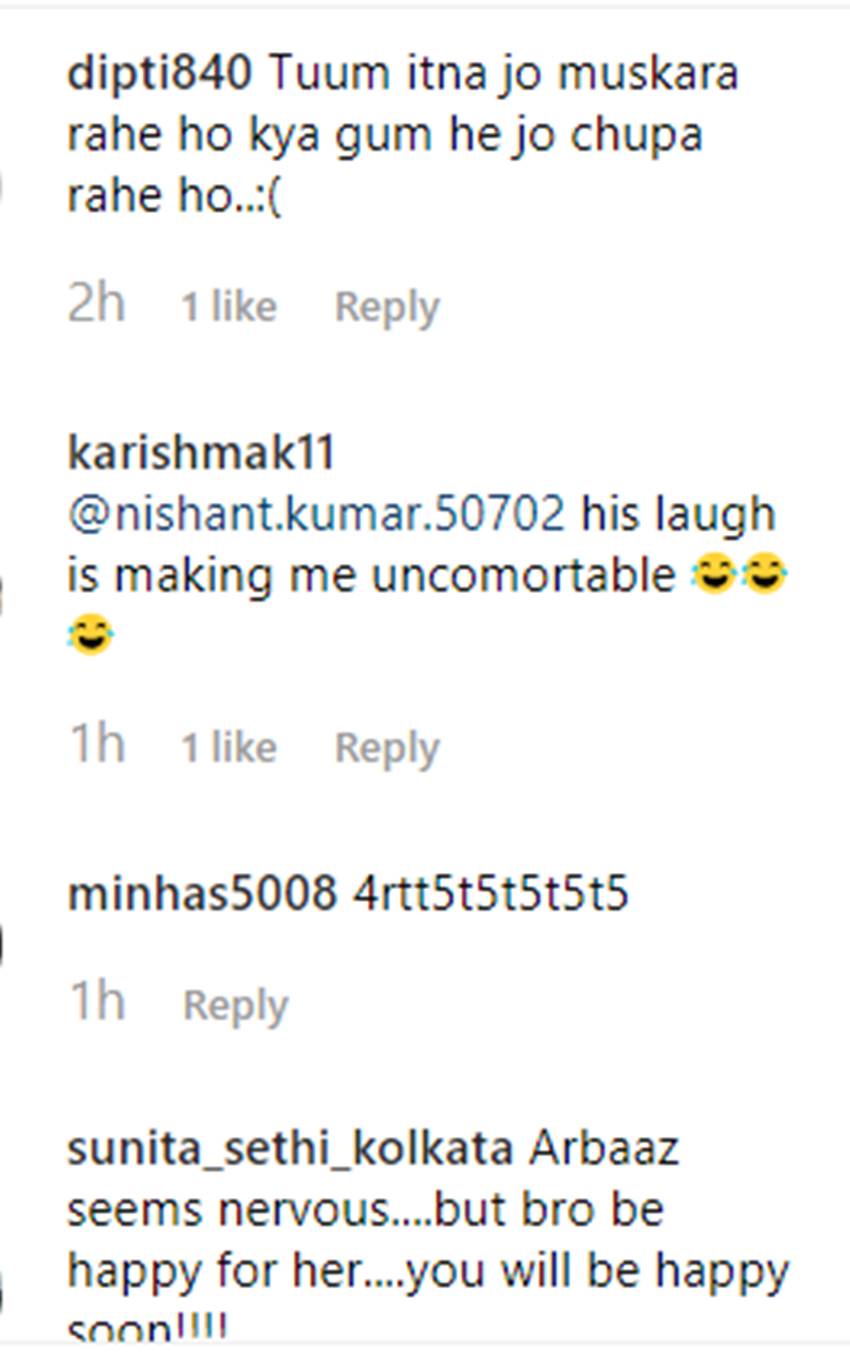Click the 1h timestamp under minhas5008's comment
Screen dimensions: 850x1365
point(96,1002)
